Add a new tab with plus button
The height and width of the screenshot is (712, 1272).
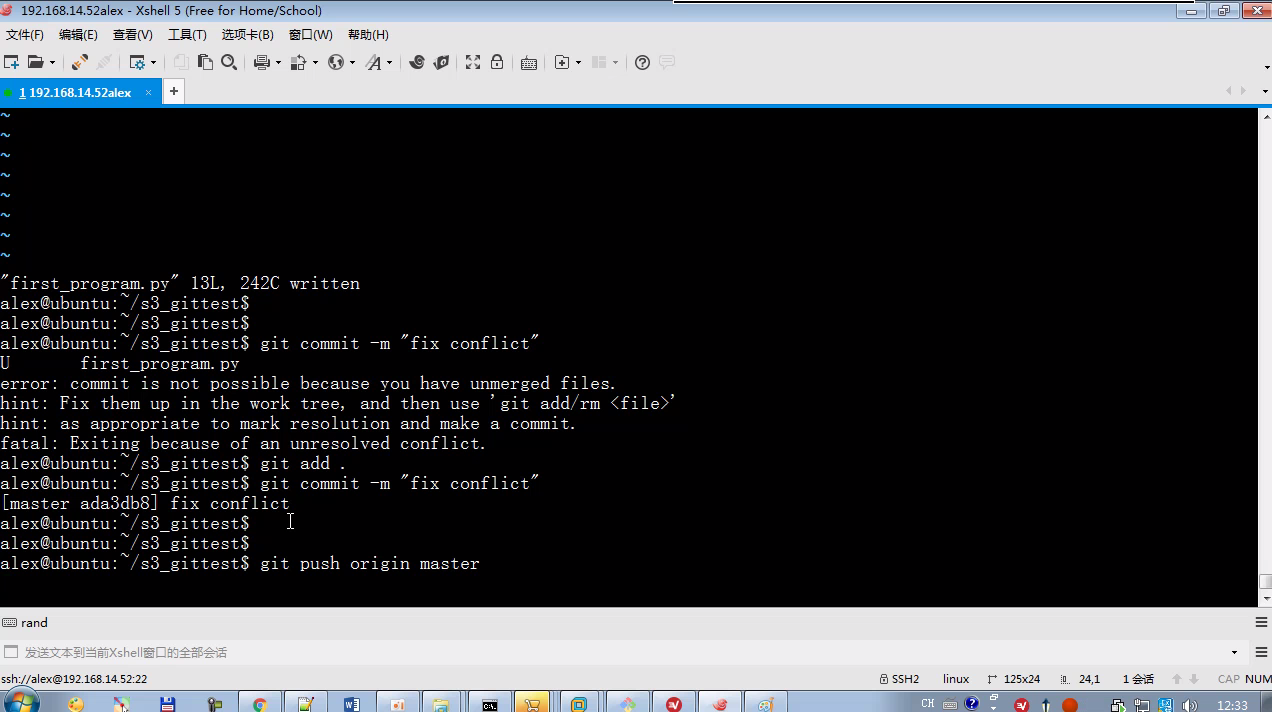point(173,91)
